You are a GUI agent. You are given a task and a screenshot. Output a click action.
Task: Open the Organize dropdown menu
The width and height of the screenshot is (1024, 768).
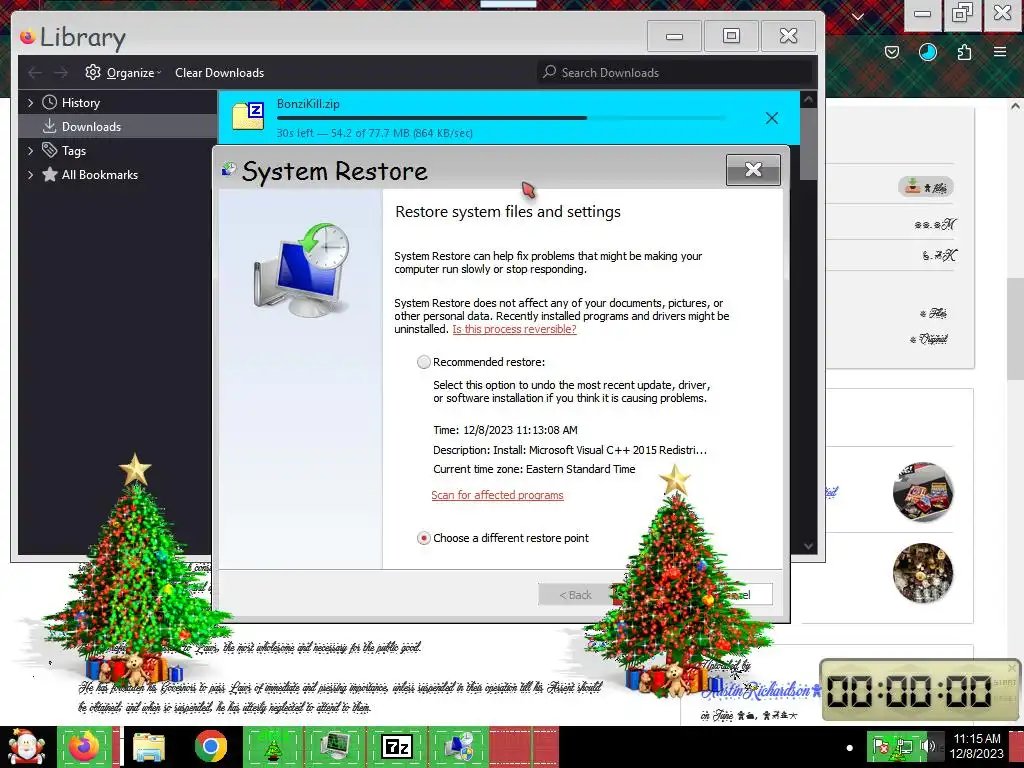[131, 72]
